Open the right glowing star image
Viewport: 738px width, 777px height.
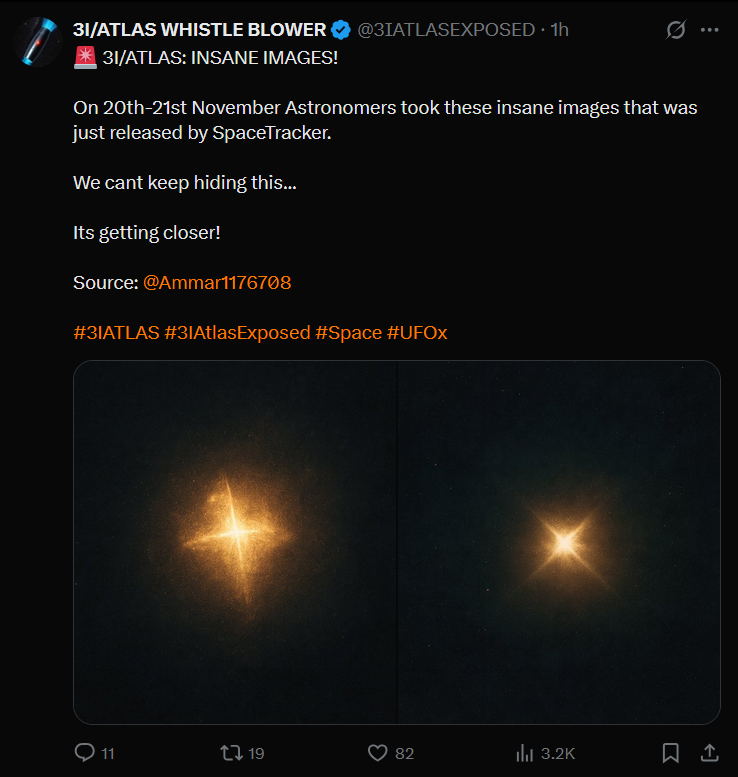coord(560,542)
